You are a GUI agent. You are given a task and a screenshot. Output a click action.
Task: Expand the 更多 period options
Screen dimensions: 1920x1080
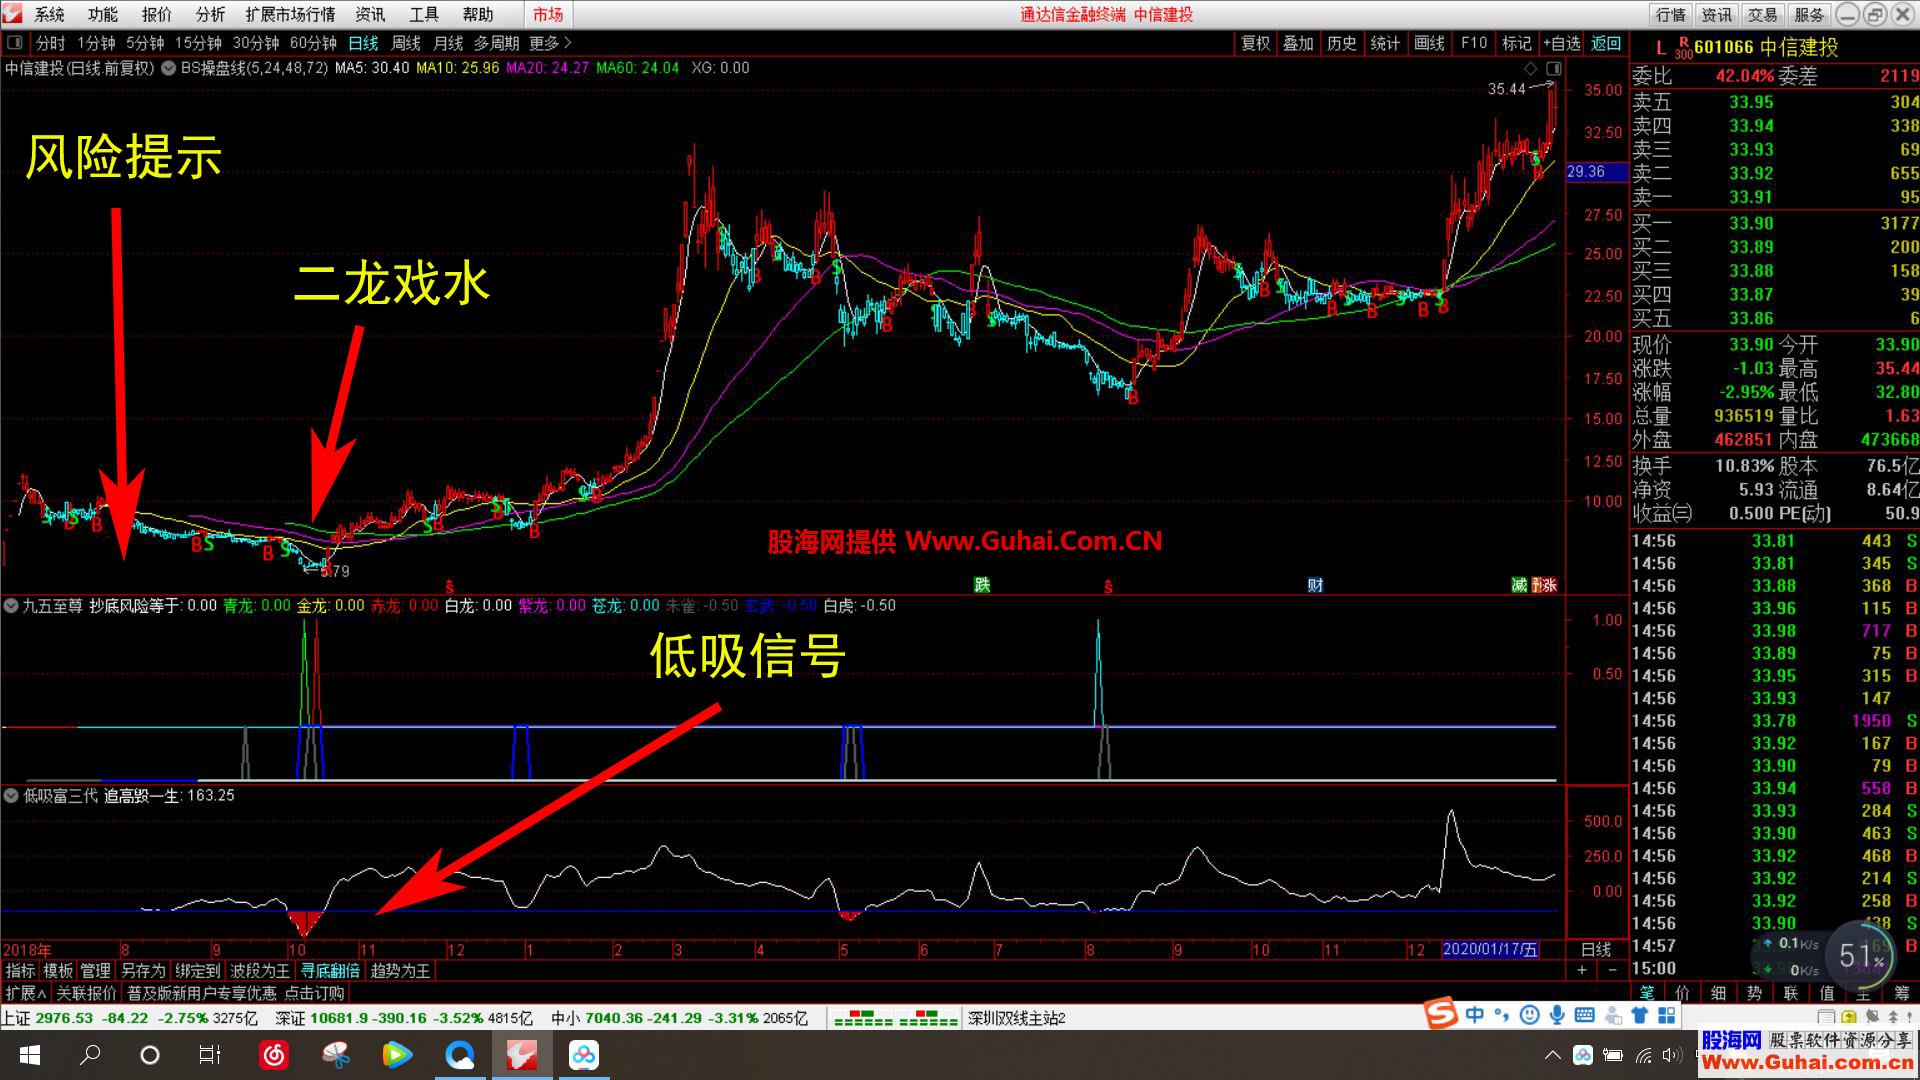(550, 43)
